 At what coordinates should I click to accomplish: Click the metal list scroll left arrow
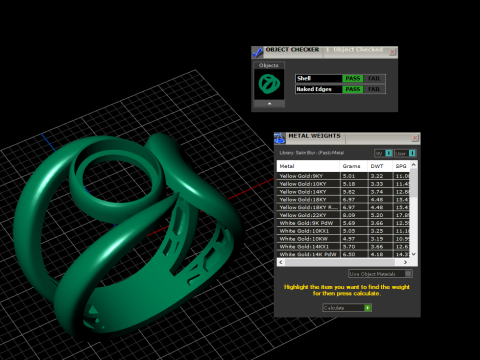point(281,262)
